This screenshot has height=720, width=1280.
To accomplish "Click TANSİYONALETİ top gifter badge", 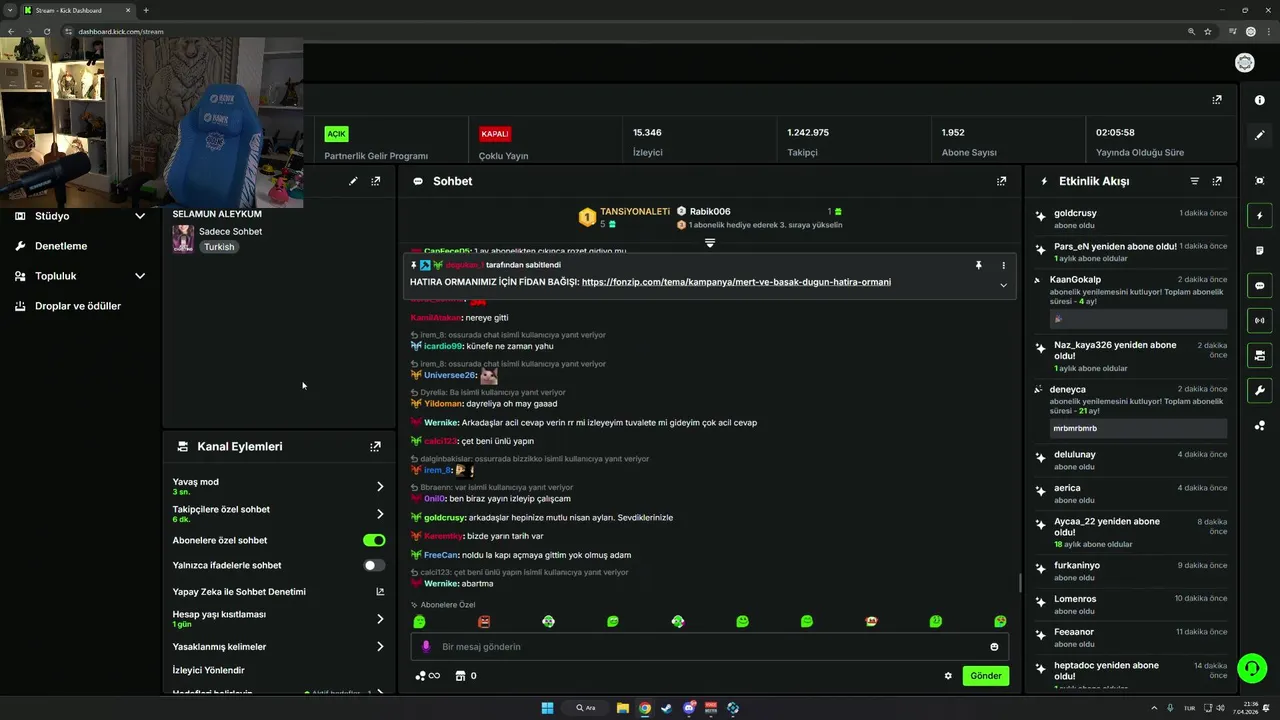I will tap(626, 217).
